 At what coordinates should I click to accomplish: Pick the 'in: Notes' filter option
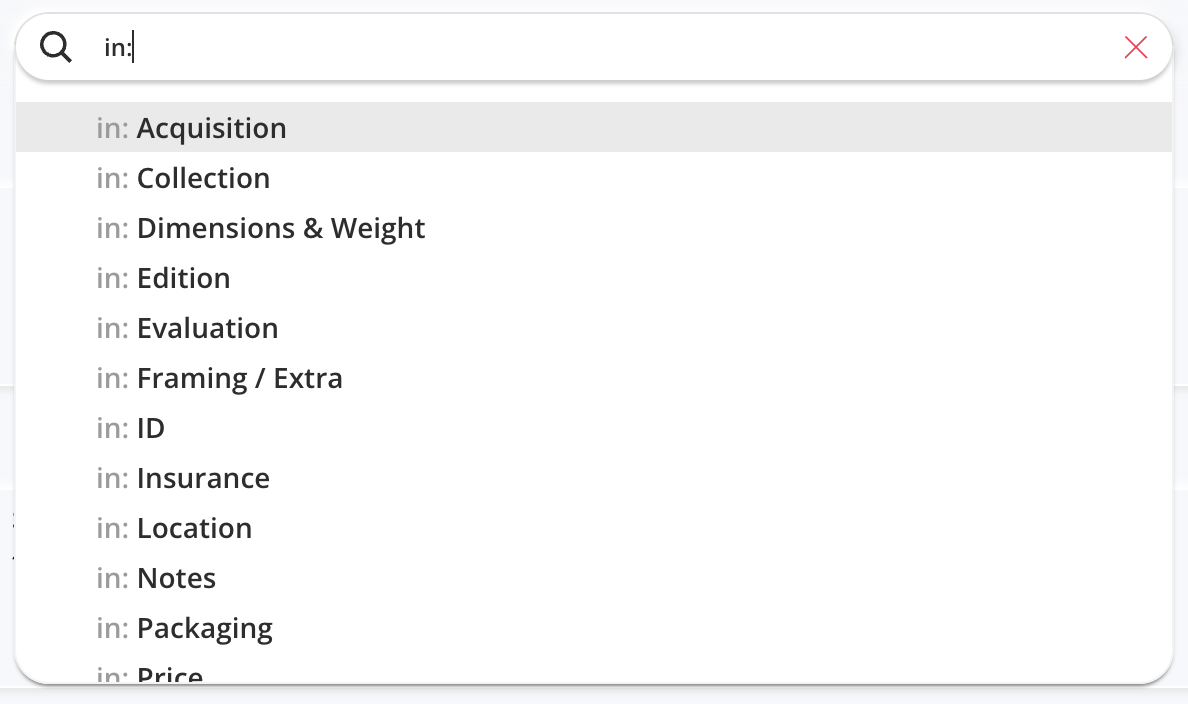tap(594, 577)
